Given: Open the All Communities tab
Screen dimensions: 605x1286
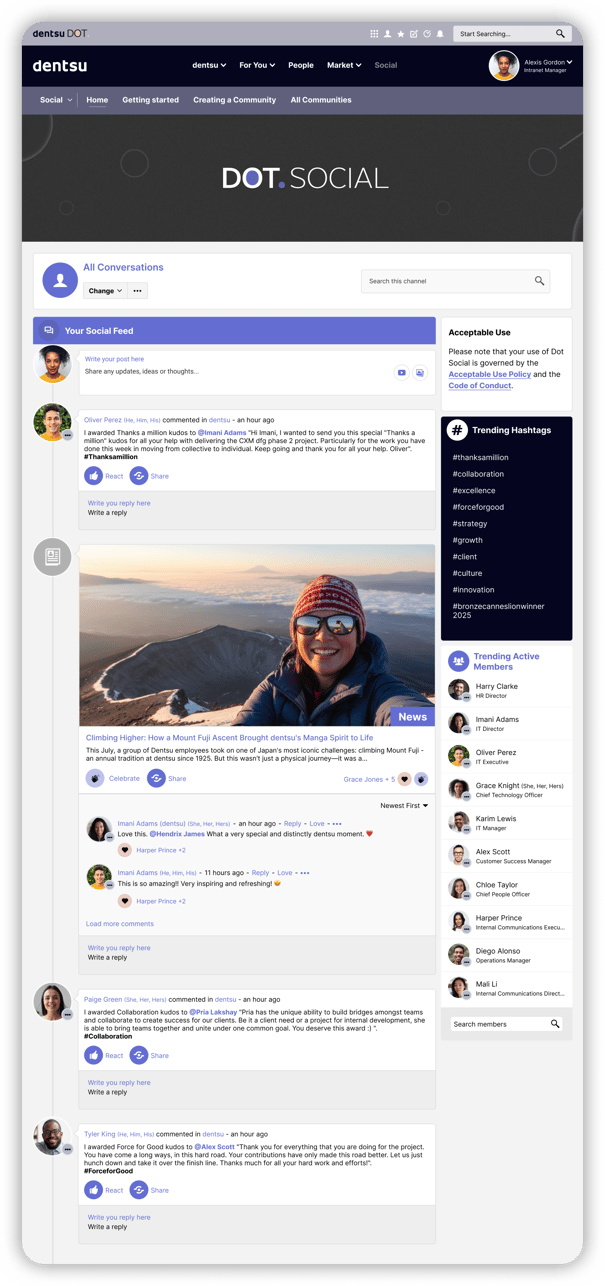Looking at the screenshot, I should tap(321, 100).
